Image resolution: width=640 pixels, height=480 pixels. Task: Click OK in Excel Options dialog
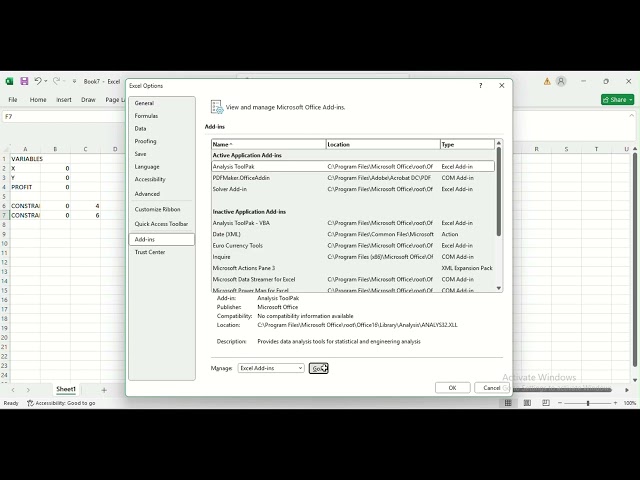pos(453,388)
